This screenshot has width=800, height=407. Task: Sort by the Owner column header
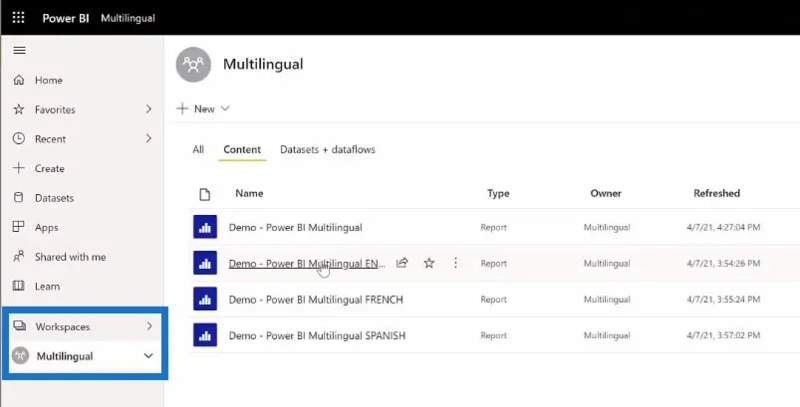click(606, 193)
